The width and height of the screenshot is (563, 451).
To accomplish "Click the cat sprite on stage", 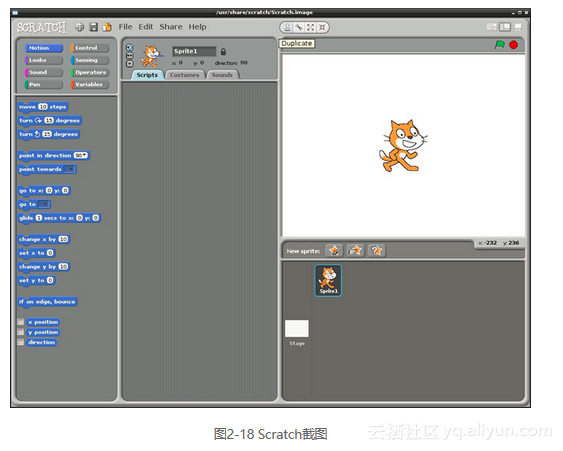I will pos(403,145).
